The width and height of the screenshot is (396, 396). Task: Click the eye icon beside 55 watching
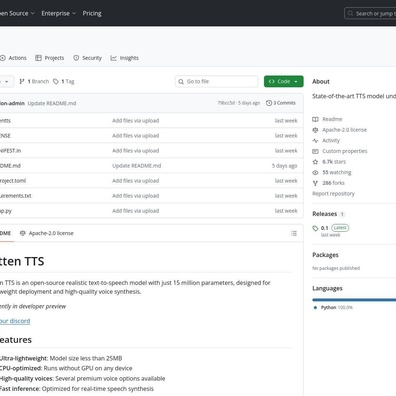pyautogui.click(x=315, y=173)
